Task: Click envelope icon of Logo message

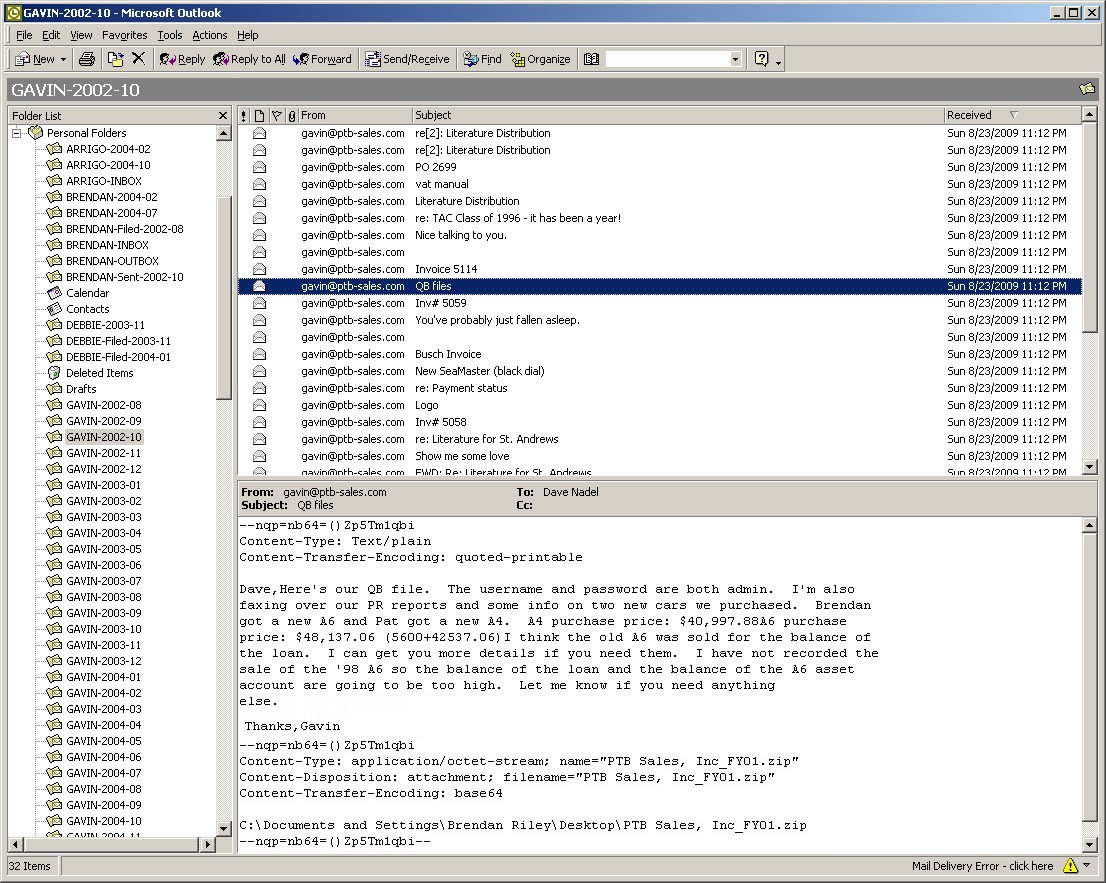Action: coord(260,405)
